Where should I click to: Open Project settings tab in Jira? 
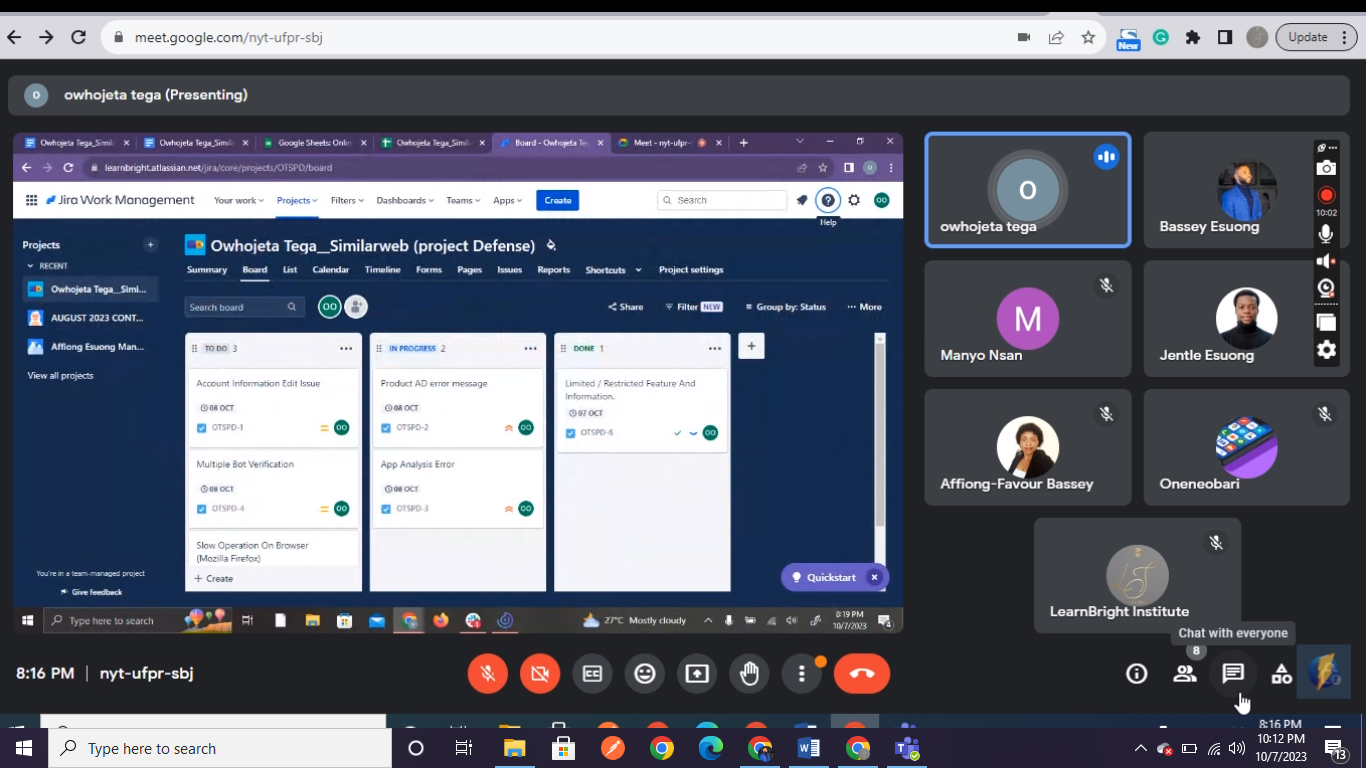coord(691,270)
